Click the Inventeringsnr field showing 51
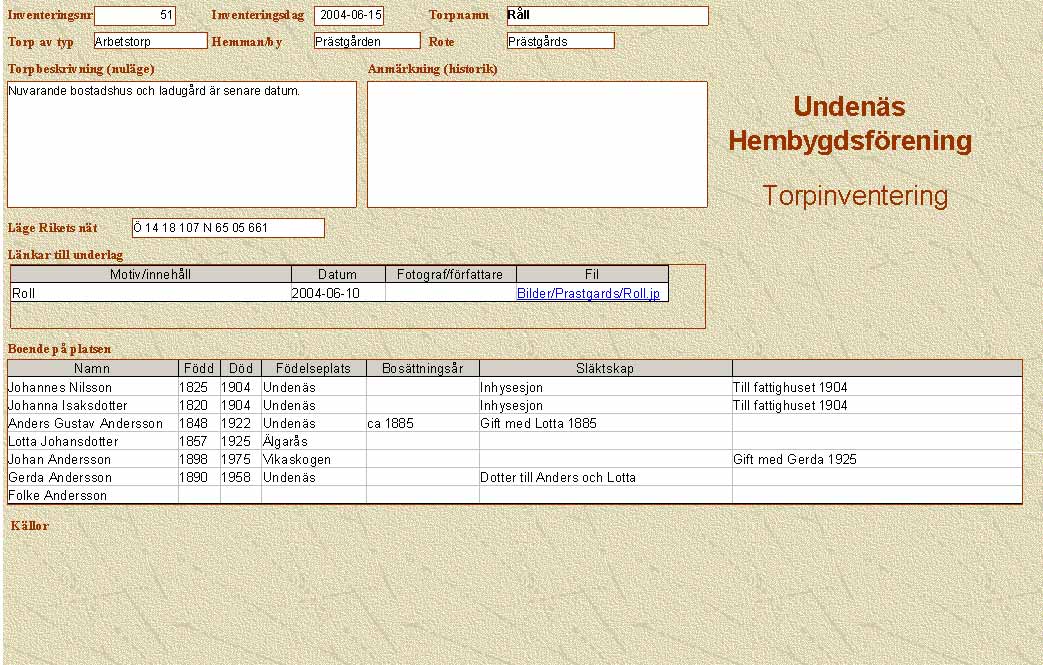 [135, 15]
